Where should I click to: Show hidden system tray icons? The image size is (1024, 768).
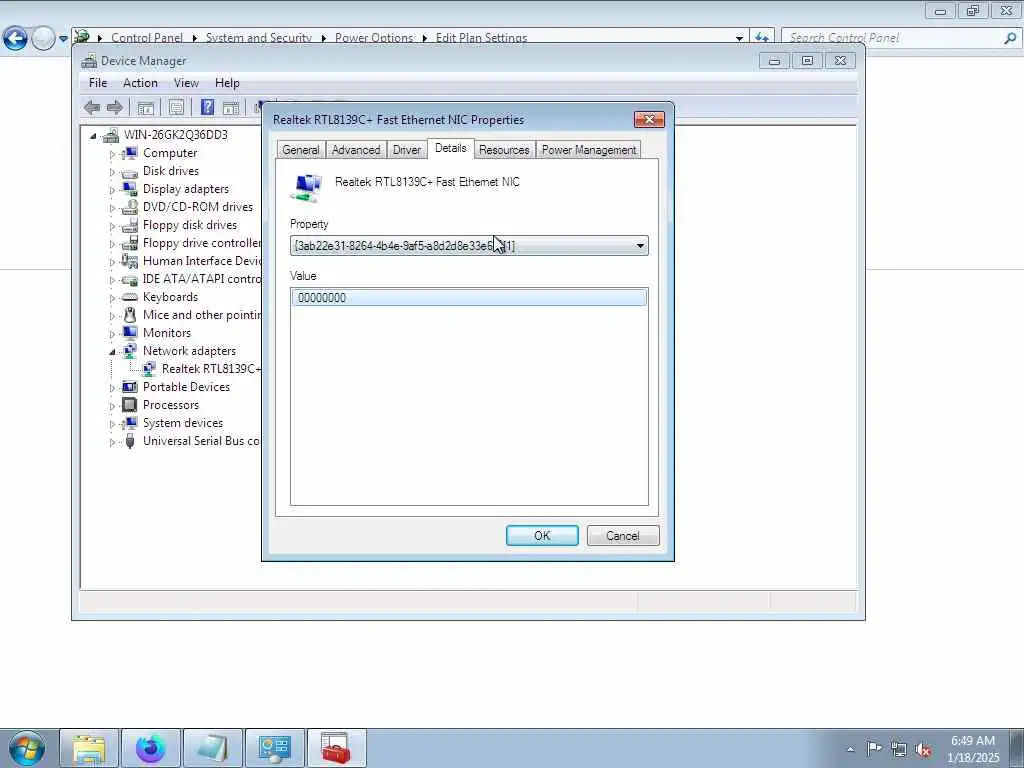850,749
